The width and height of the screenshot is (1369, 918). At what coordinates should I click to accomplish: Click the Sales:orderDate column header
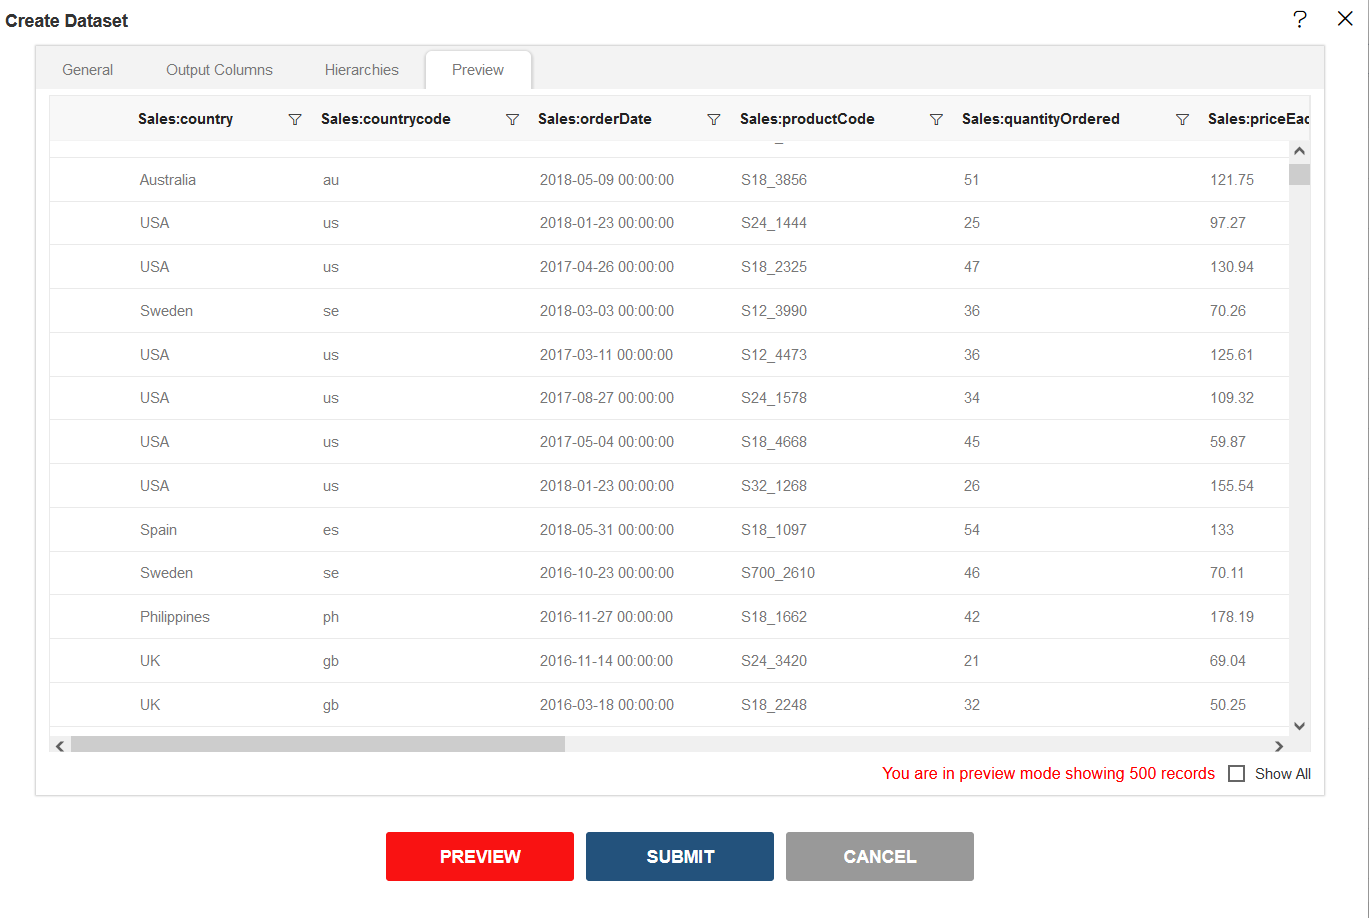(595, 119)
